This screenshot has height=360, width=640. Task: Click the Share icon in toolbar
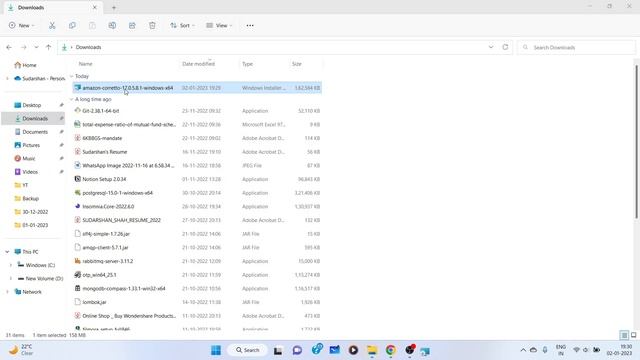point(132,25)
